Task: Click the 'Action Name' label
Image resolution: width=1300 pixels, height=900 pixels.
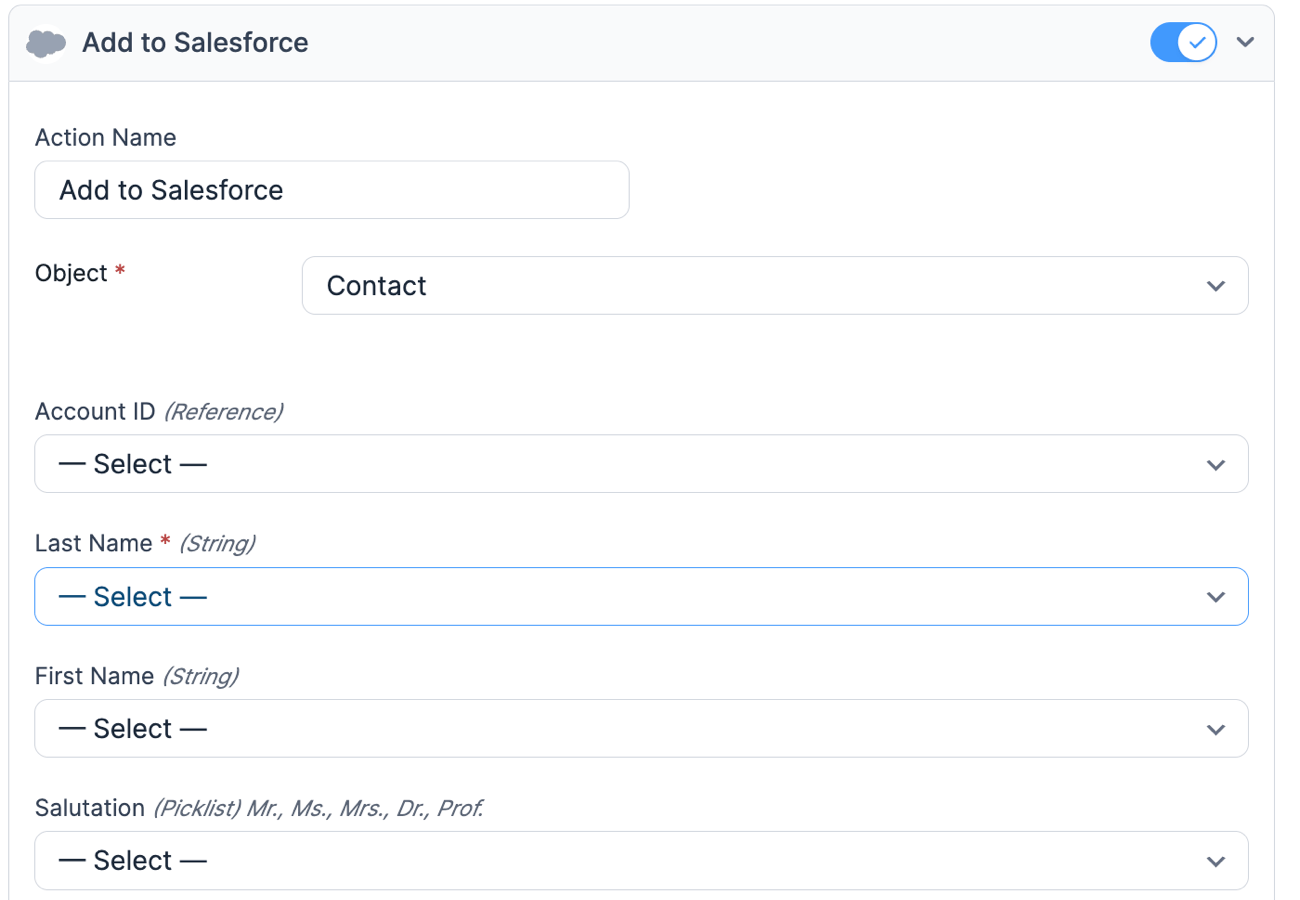Action: click(x=106, y=138)
